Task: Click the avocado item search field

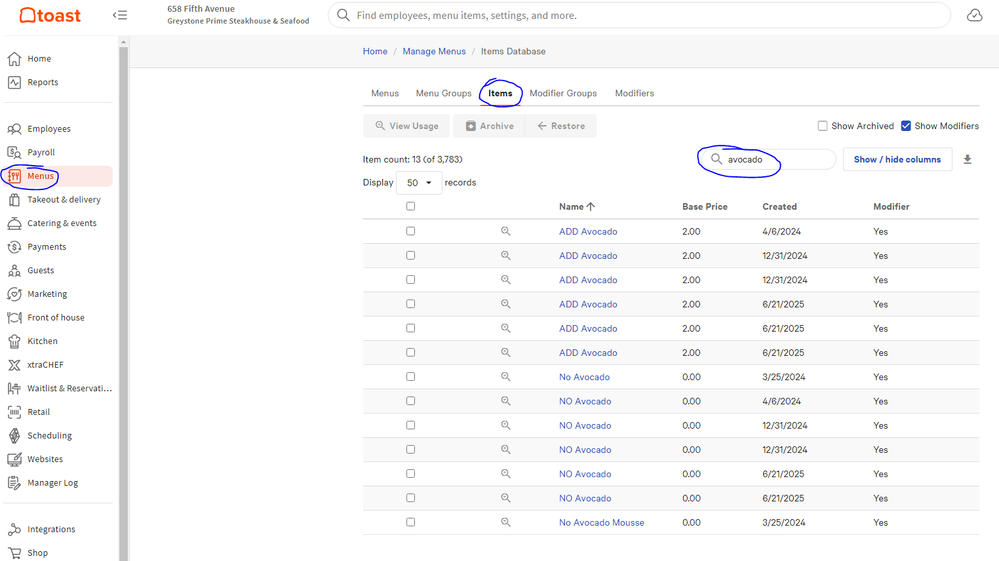Action: [x=775, y=160]
